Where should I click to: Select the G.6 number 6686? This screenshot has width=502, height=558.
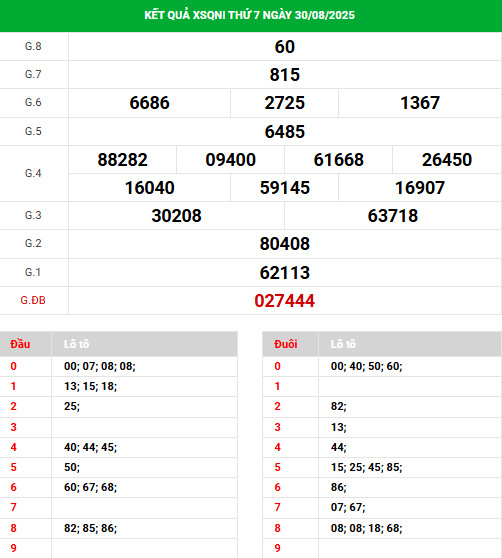click(x=149, y=103)
